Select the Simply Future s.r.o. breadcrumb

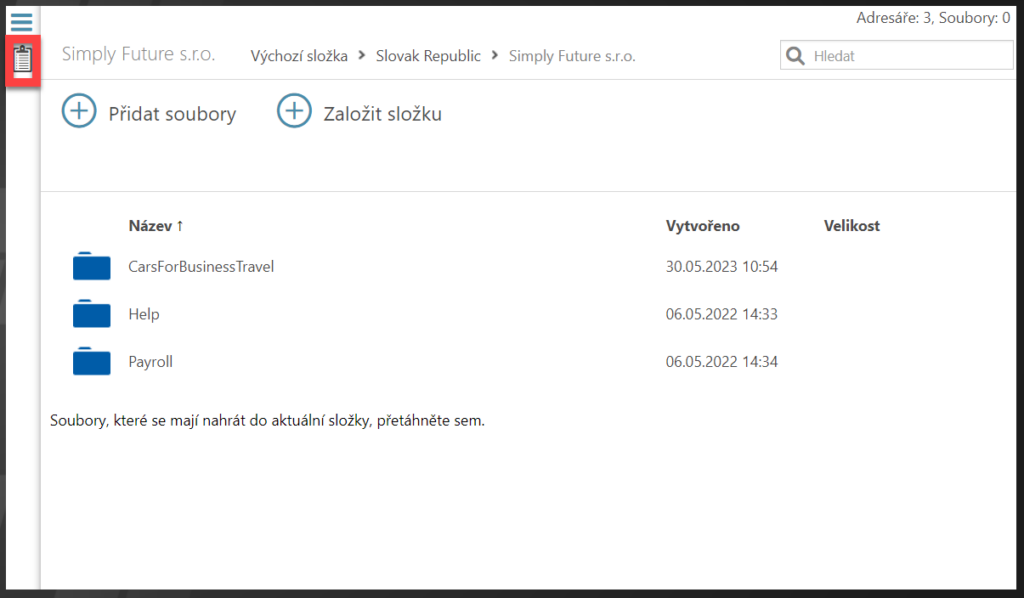coord(572,56)
